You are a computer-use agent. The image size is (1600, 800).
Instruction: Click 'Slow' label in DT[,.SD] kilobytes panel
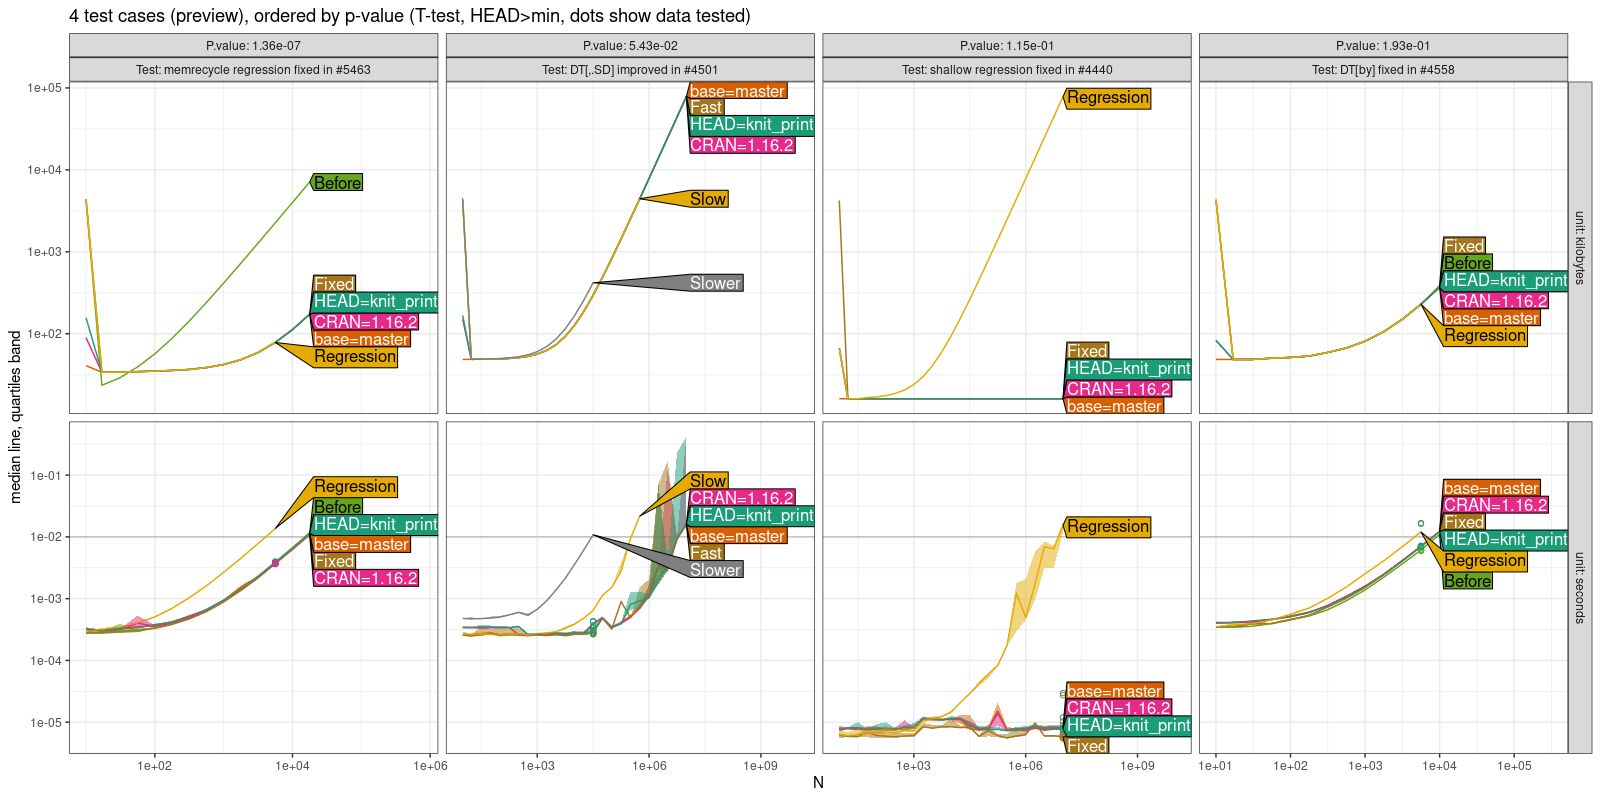[x=708, y=199]
